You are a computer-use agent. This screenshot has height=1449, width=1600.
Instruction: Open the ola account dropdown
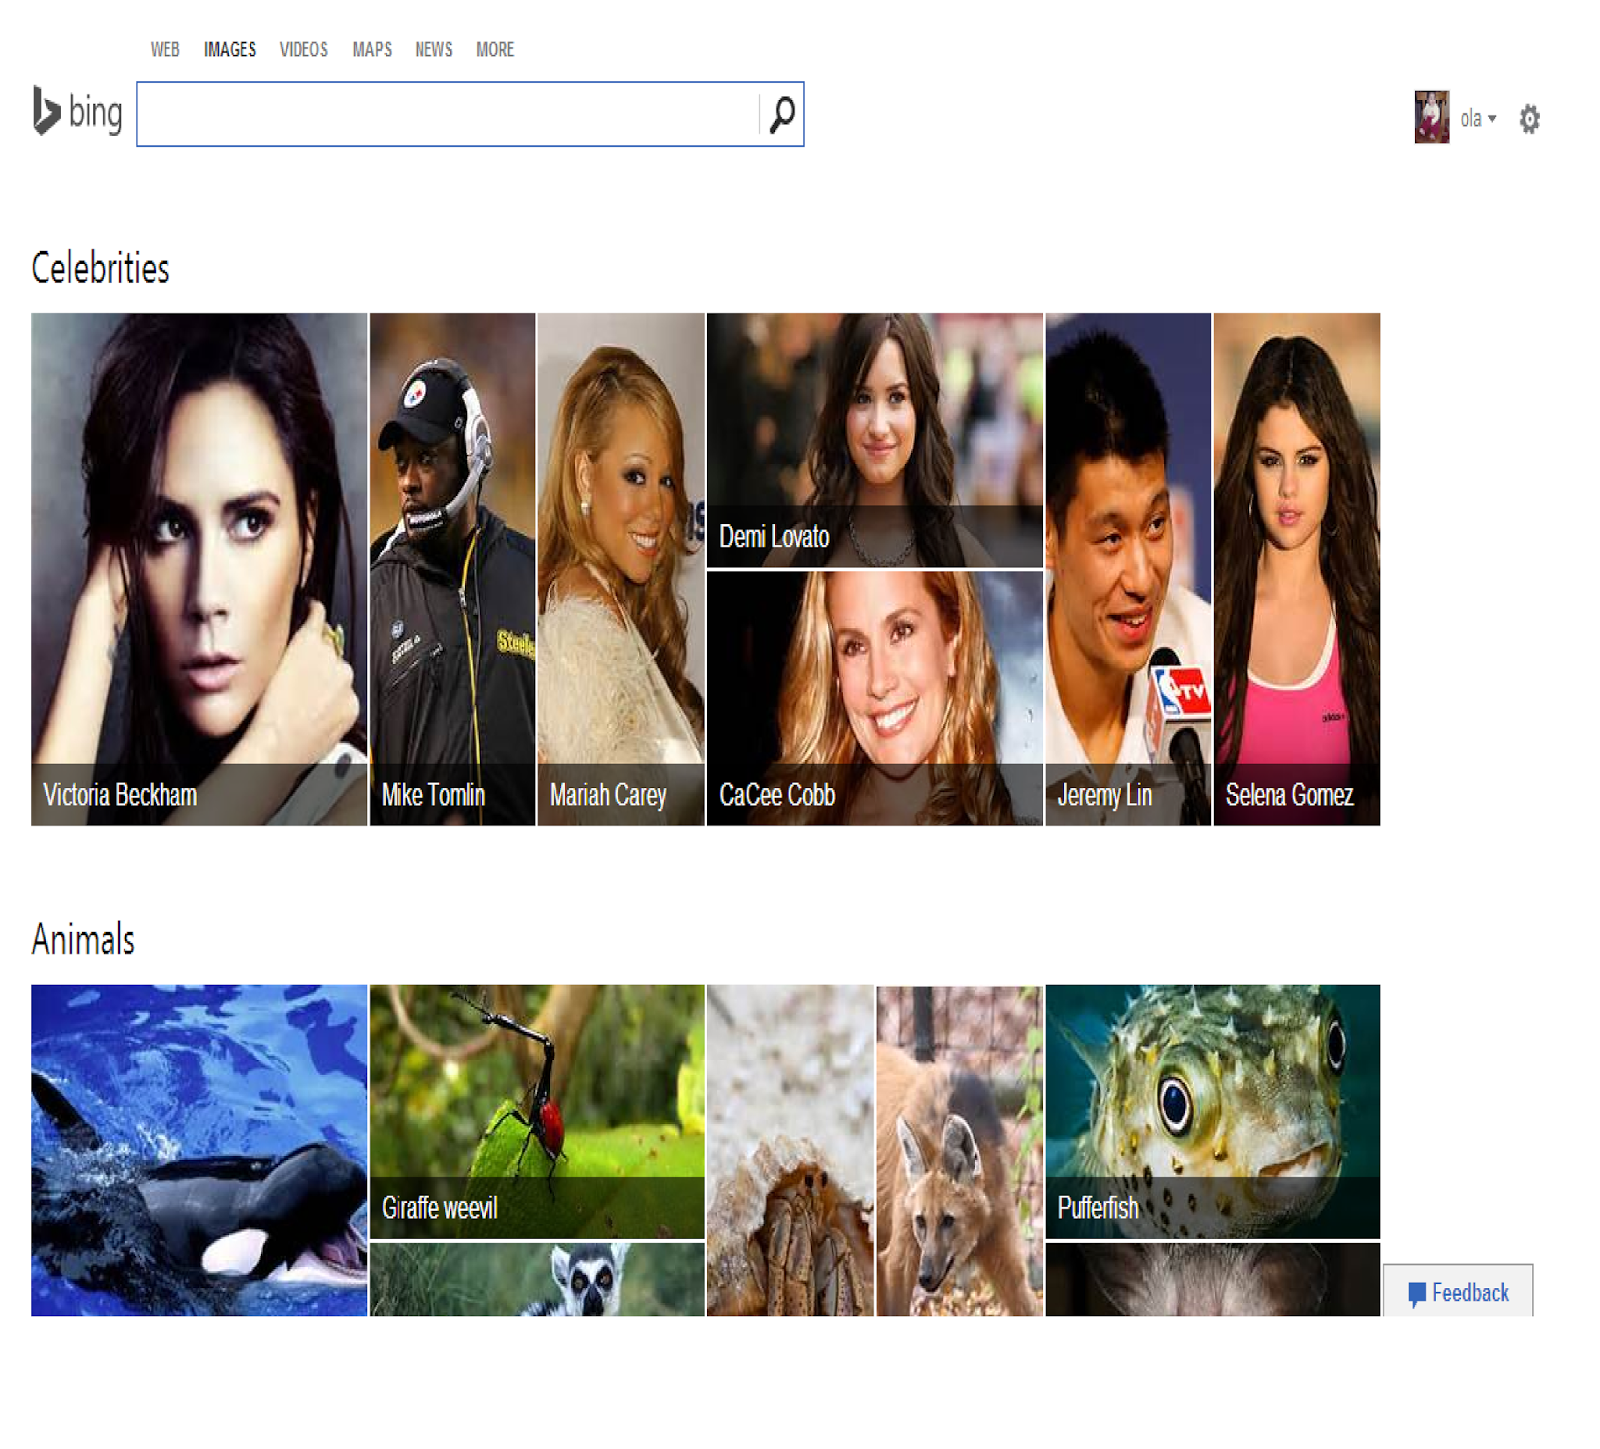tap(1475, 118)
